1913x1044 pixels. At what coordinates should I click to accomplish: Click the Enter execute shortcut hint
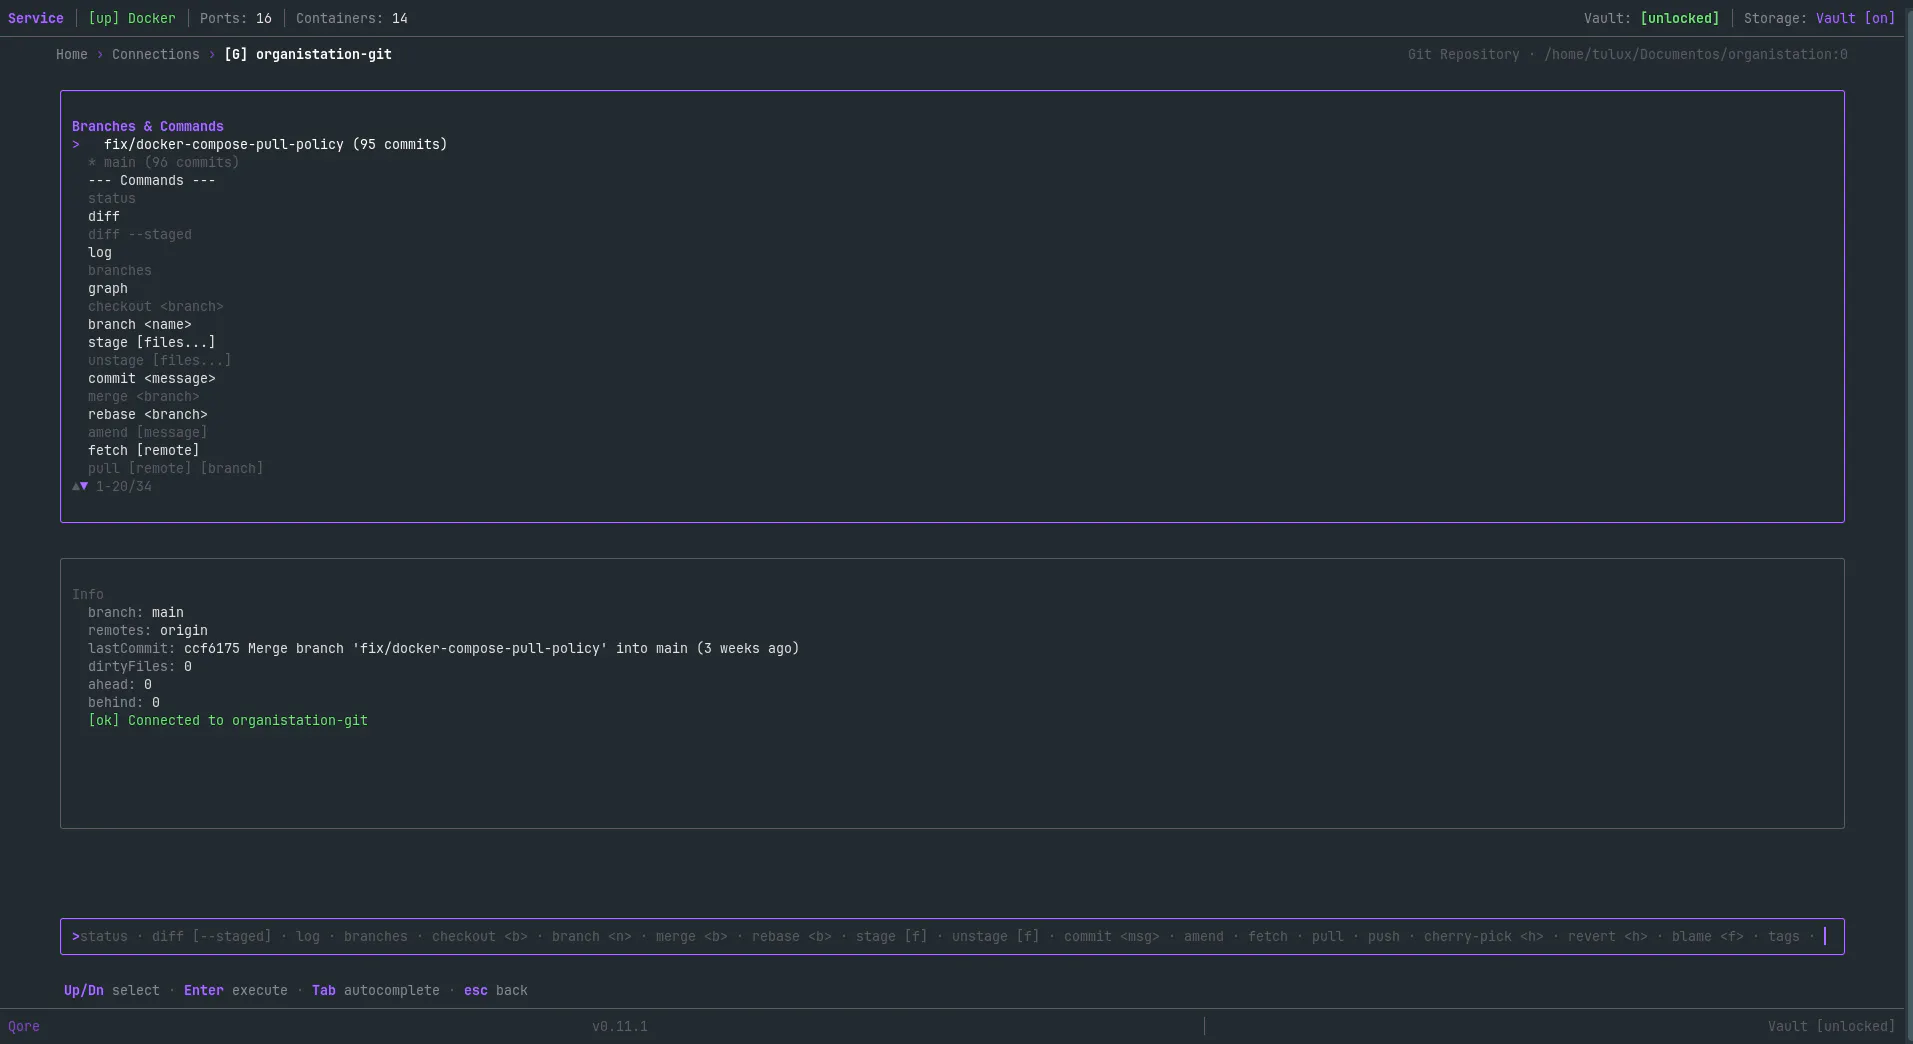[x=235, y=990]
